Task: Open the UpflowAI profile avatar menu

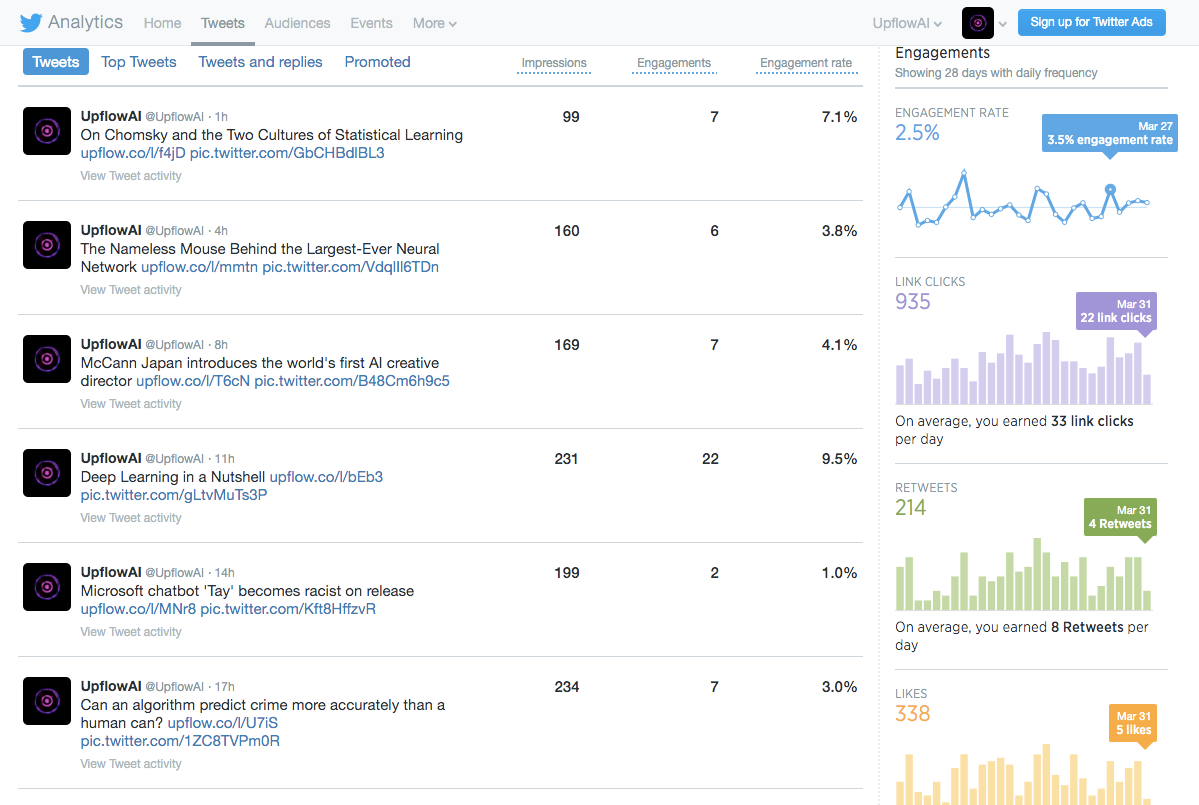Action: (x=977, y=23)
